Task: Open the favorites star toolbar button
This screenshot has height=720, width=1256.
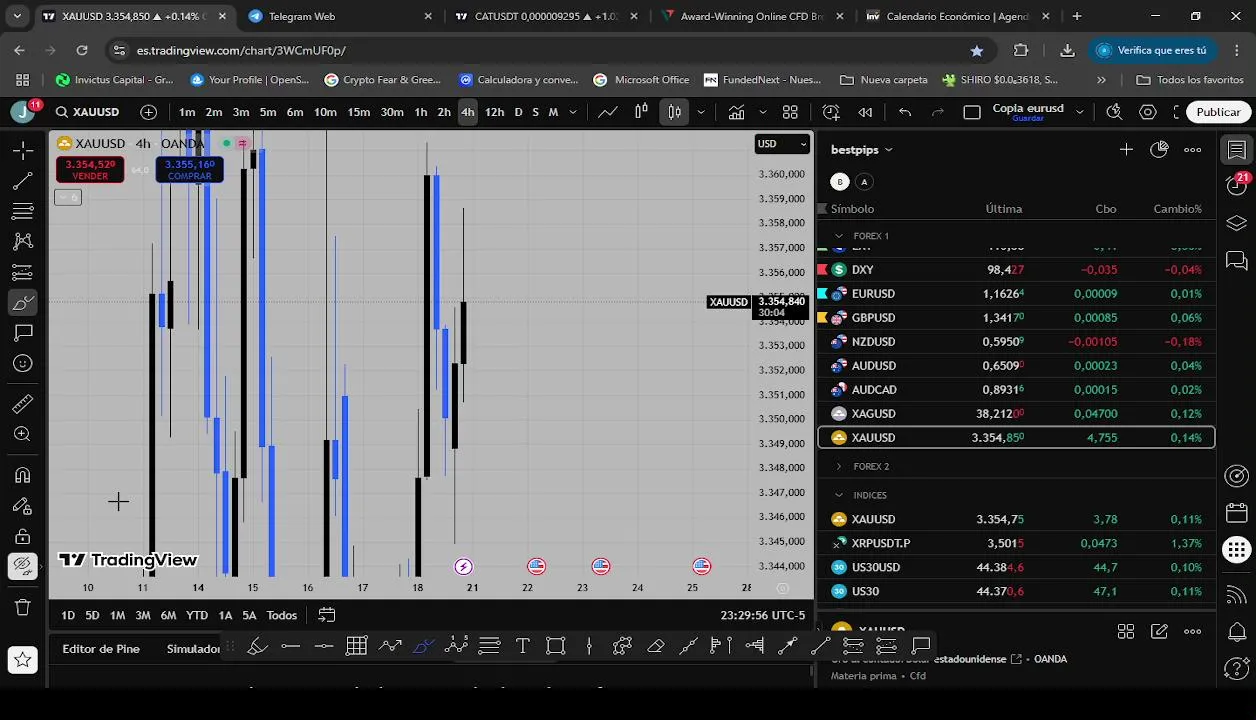Action: point(22,659)
